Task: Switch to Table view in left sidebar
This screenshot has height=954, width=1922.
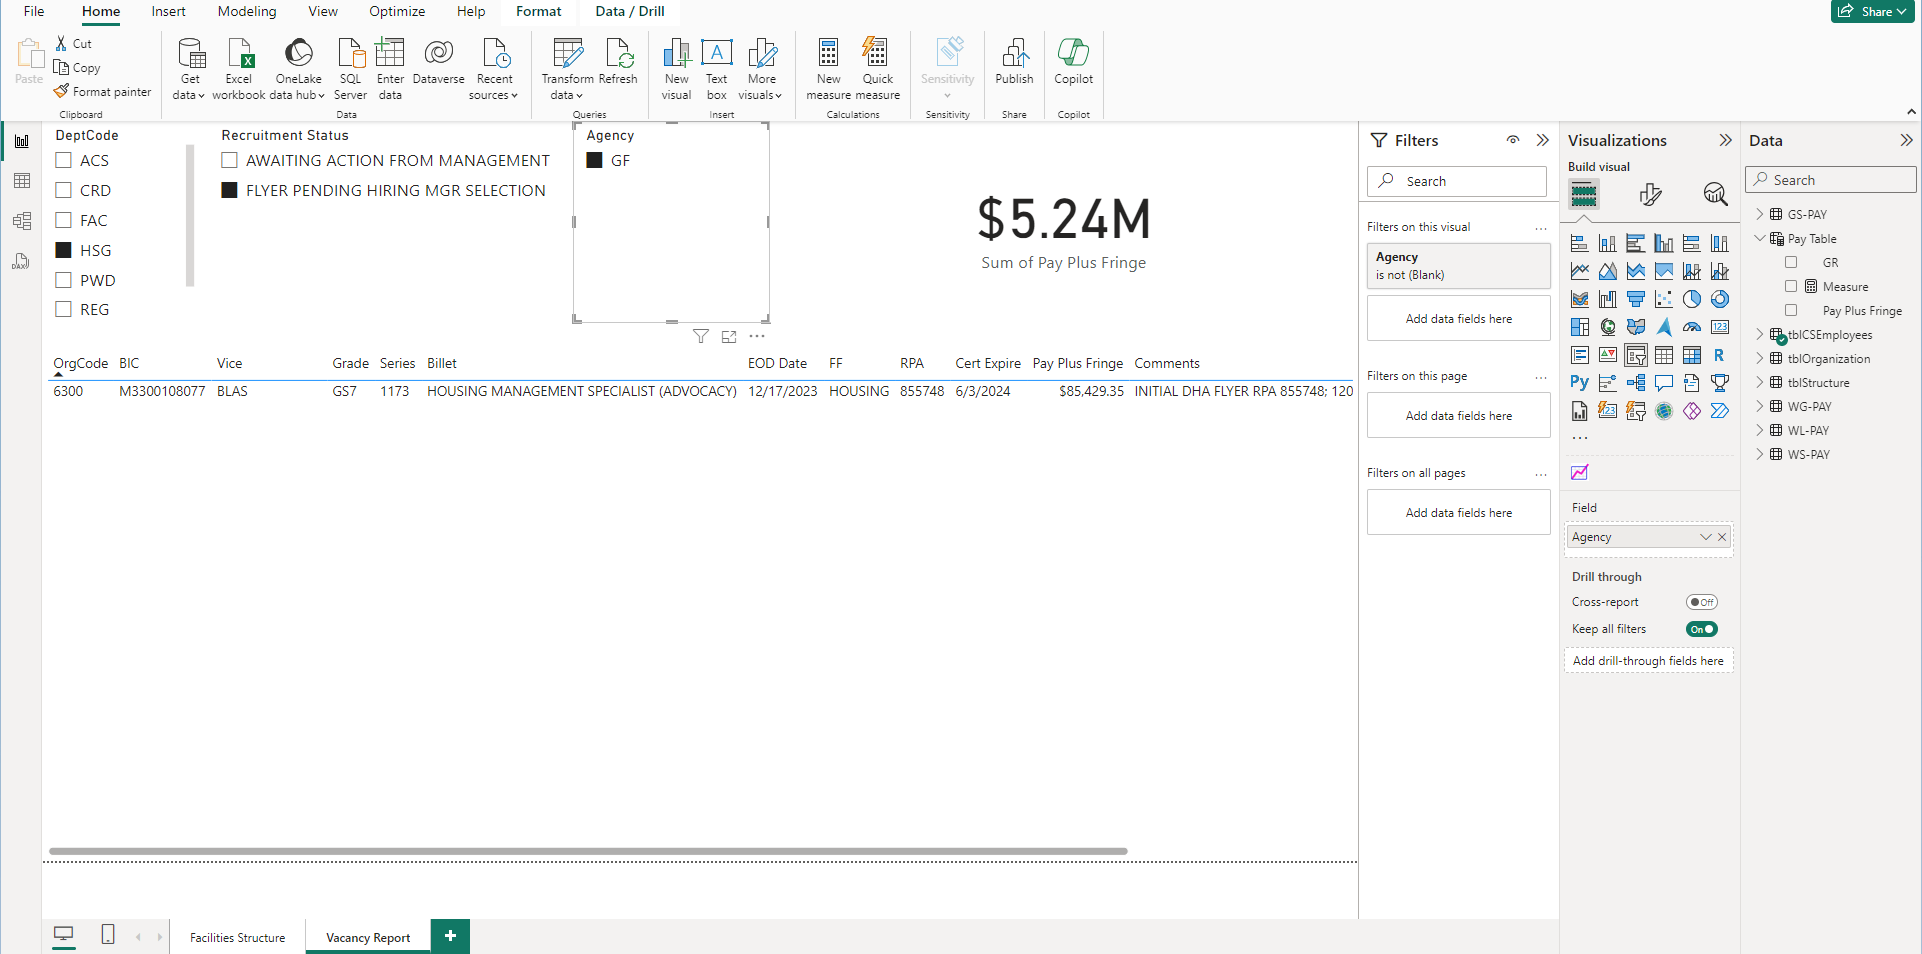Action: [21, 181]
